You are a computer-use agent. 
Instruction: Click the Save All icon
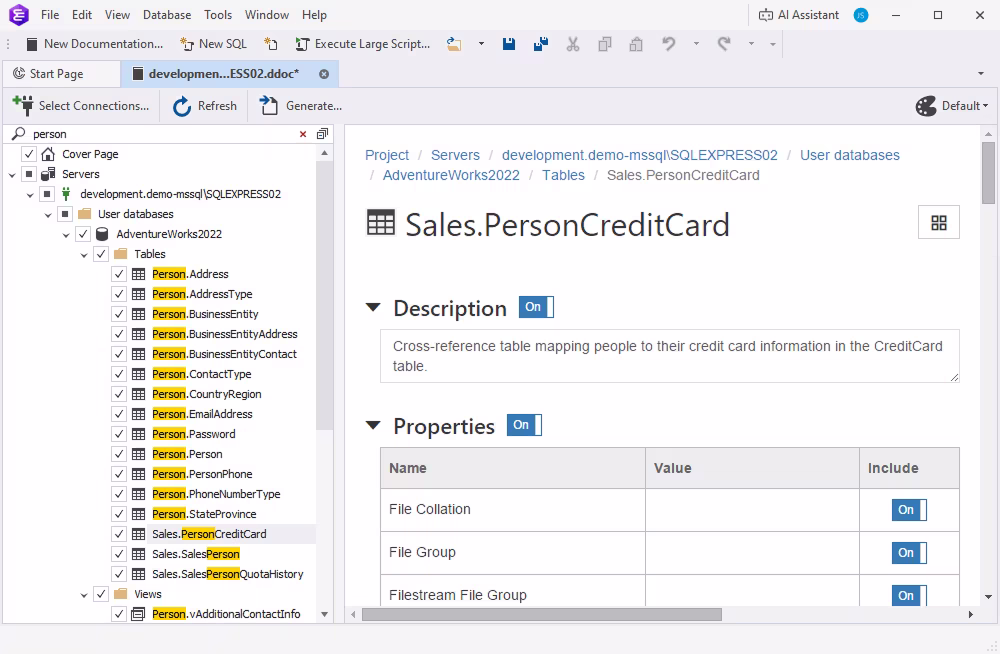coord(541,44)
